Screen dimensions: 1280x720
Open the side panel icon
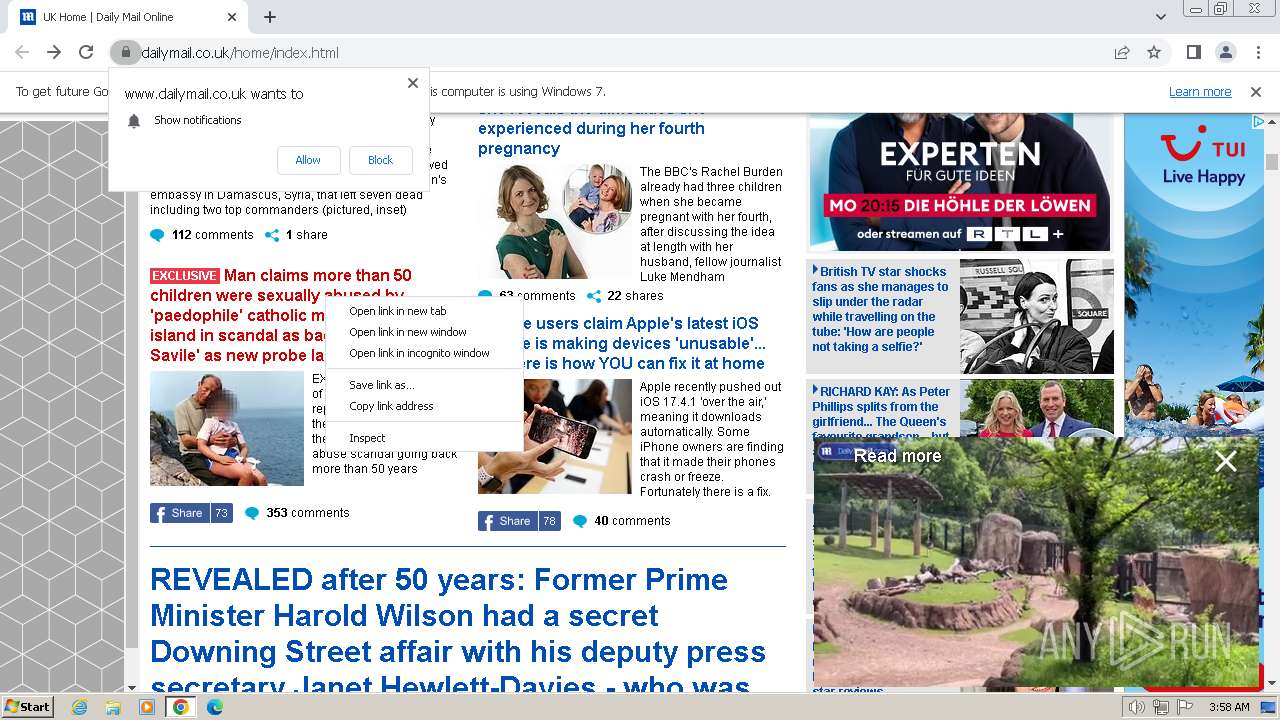[1194, 53]
